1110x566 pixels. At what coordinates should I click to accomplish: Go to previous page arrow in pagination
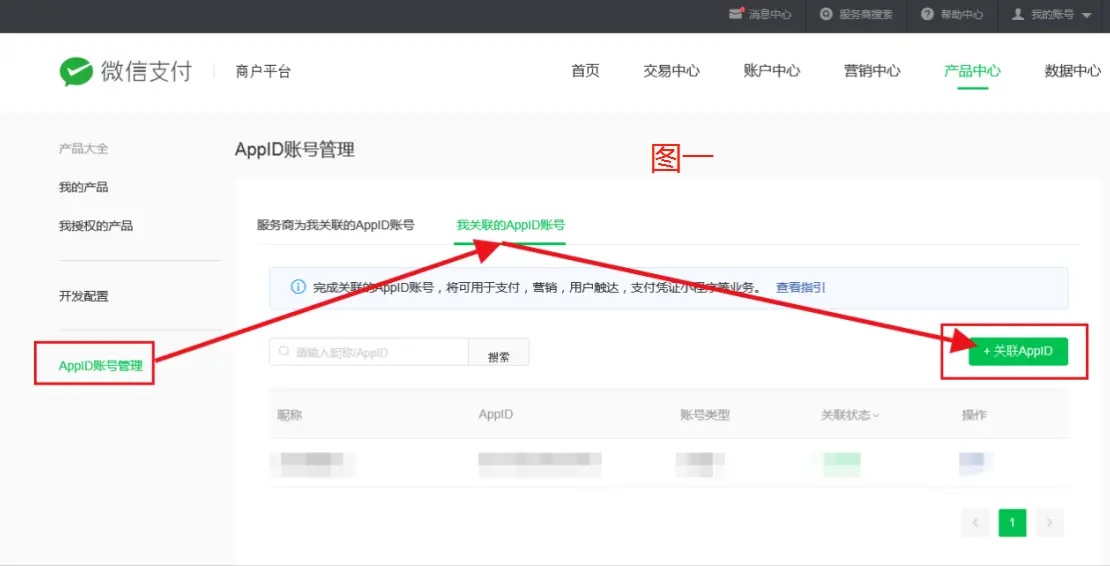point(975,522)
